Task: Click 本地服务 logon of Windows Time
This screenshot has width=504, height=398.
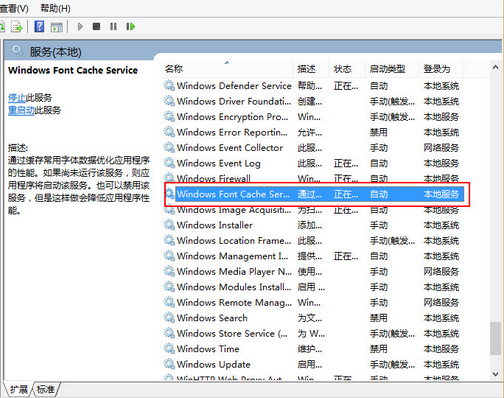Action: tap(441, 349)
